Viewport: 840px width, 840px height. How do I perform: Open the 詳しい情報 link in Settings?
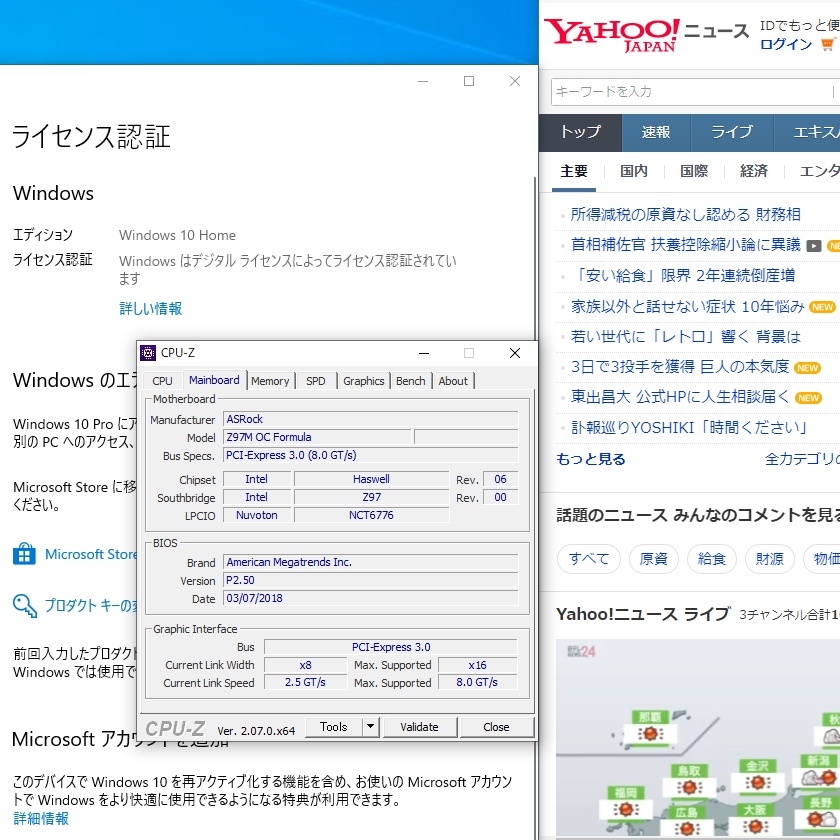pos(151,309)
